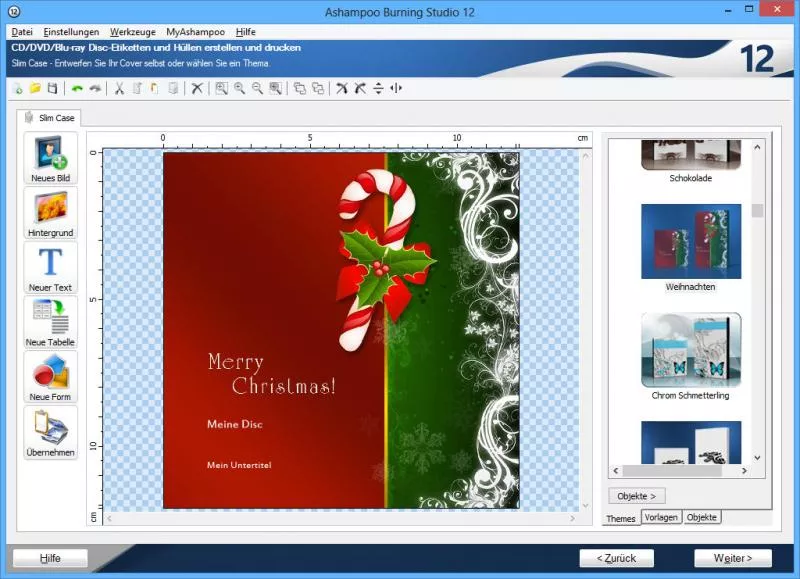Click canvas vertical scrollbar down arrow
The width and height of the screenshot is (800, 579).
pyautogui.click(x=585, y=506)
